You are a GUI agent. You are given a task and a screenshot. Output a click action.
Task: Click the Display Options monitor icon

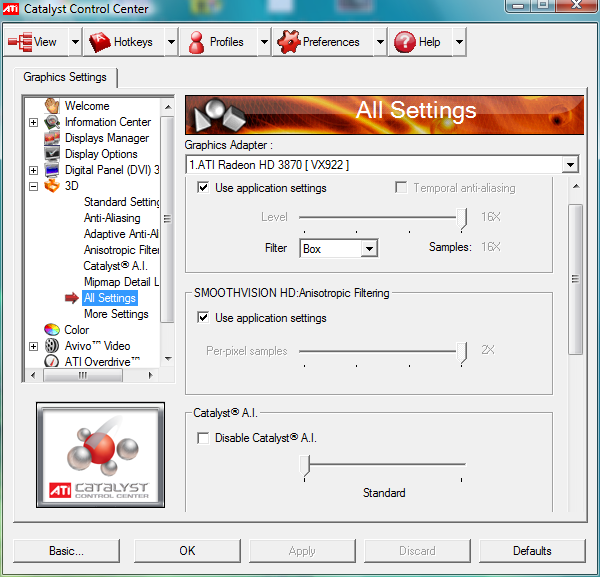click(x=52, y=154)
